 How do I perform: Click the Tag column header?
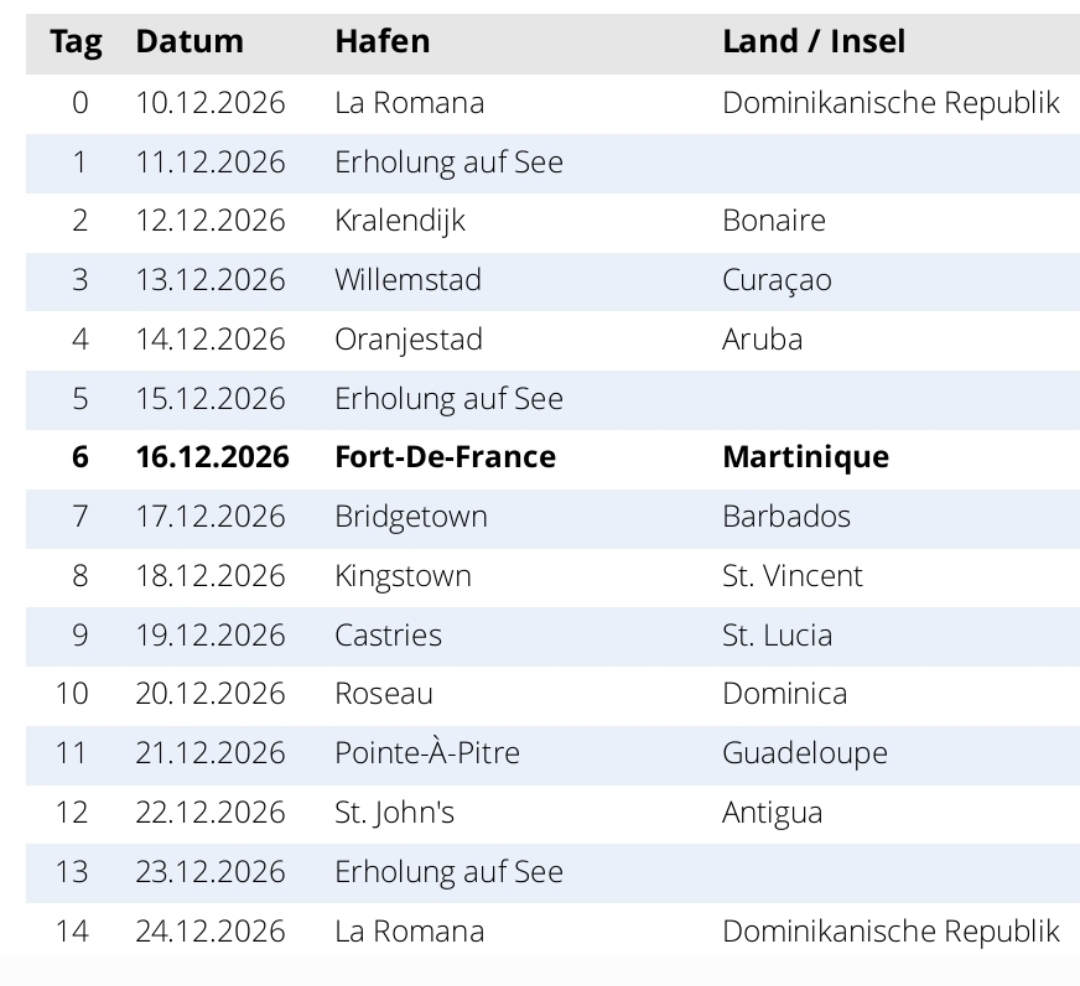tap(76, 42)
